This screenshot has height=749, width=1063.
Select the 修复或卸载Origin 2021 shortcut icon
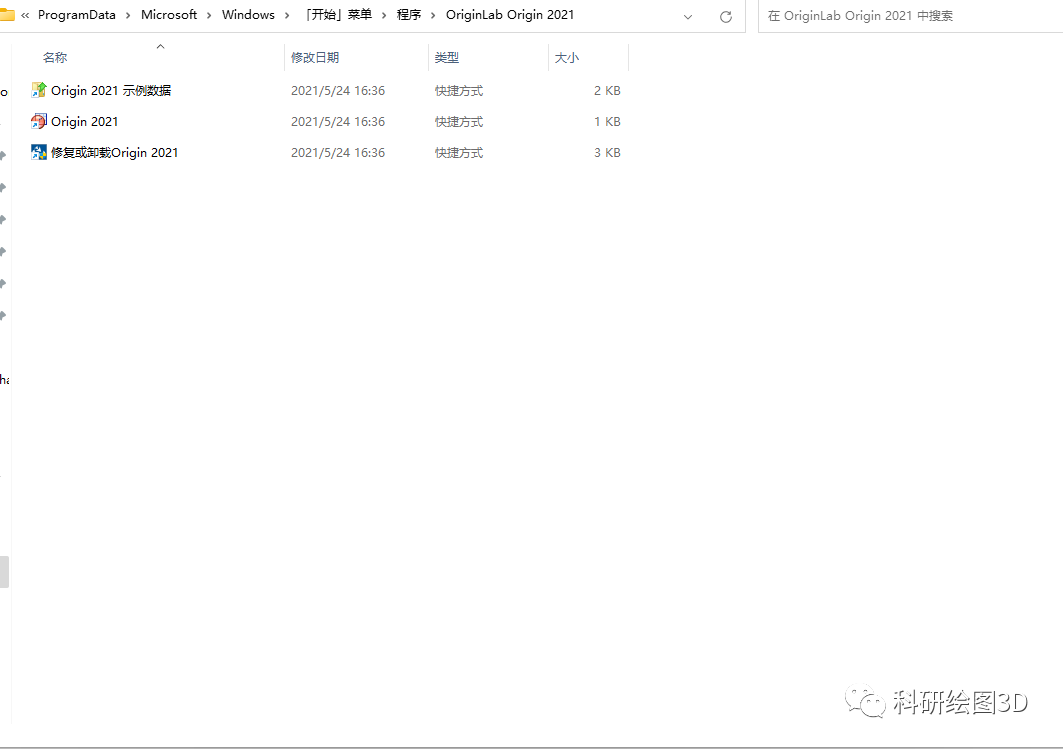(x=39, y=153)
